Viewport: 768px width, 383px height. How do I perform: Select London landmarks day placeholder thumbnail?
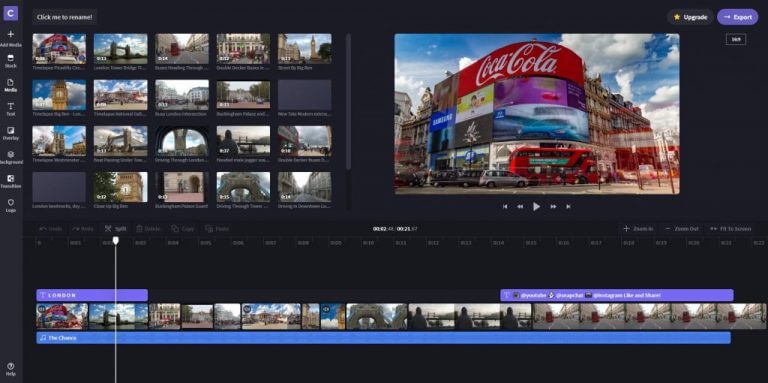click(x=59, y=187)
